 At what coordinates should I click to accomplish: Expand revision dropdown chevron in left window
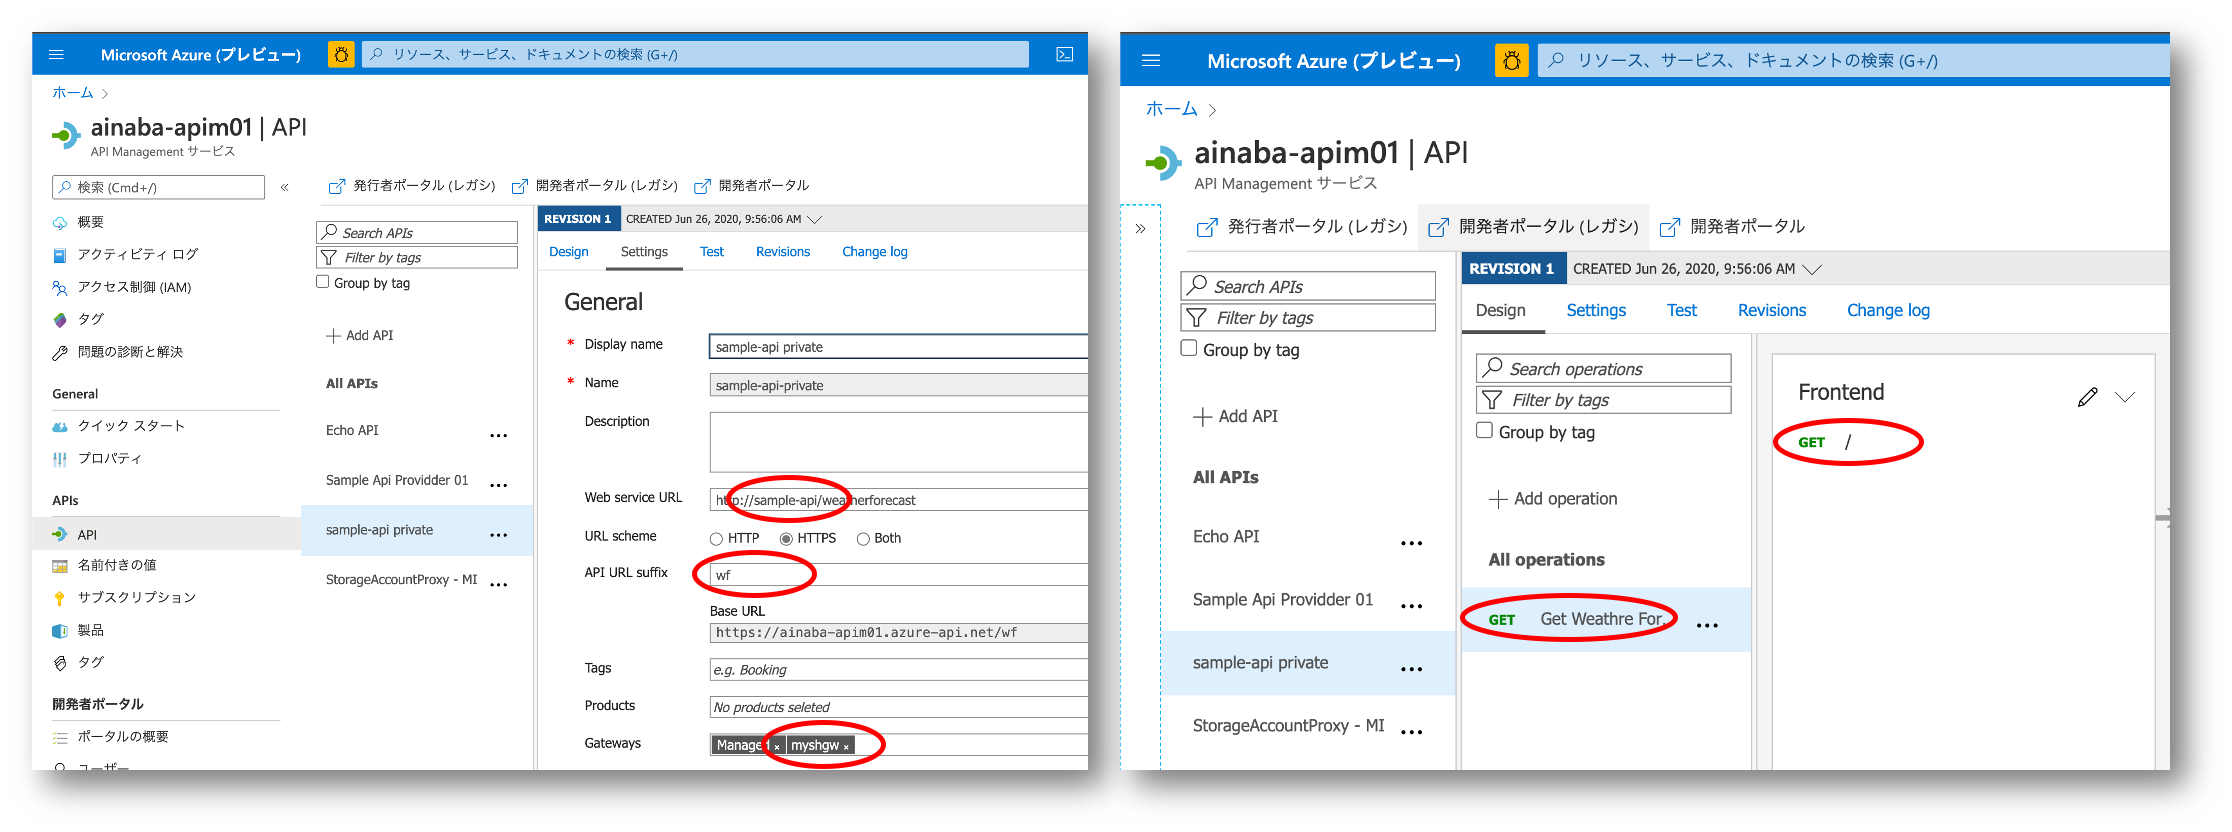[814, 219]
